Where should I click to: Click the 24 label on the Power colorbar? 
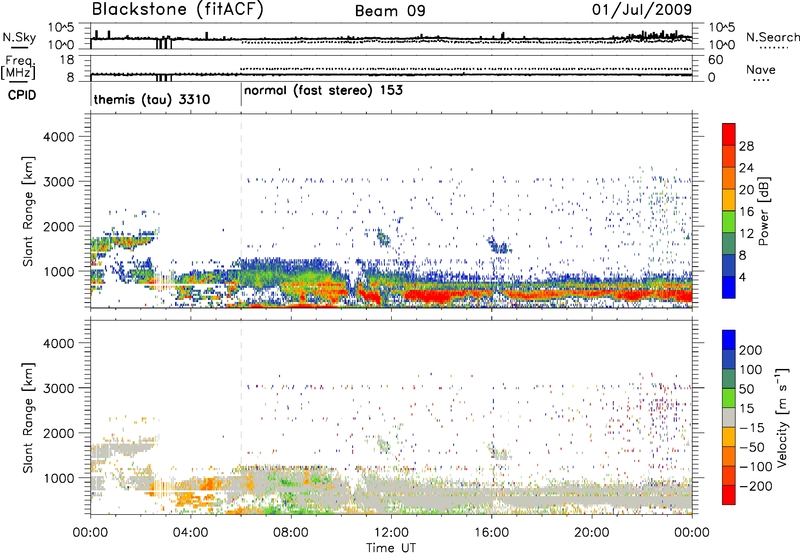point(746,168)
